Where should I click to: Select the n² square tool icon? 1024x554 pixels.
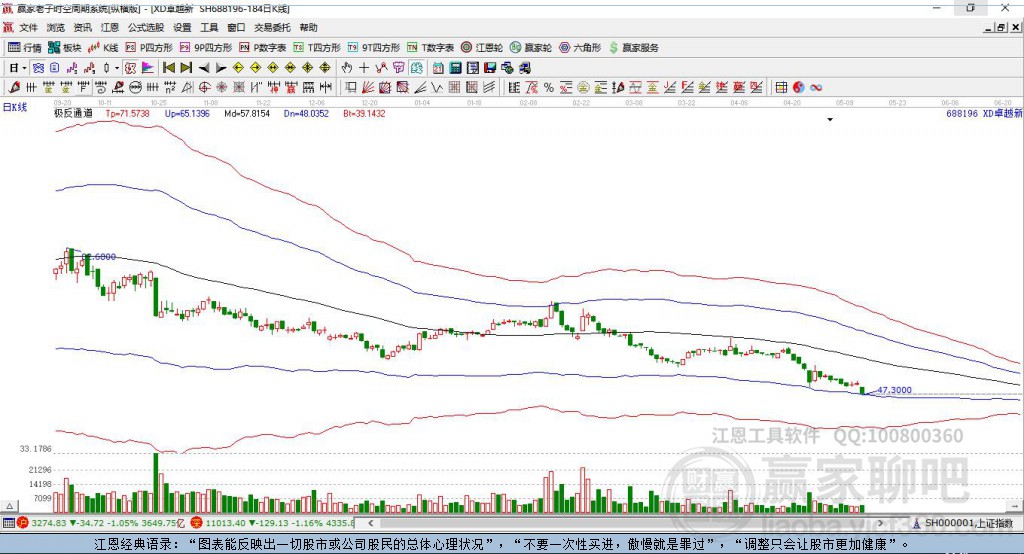point(170,88)
